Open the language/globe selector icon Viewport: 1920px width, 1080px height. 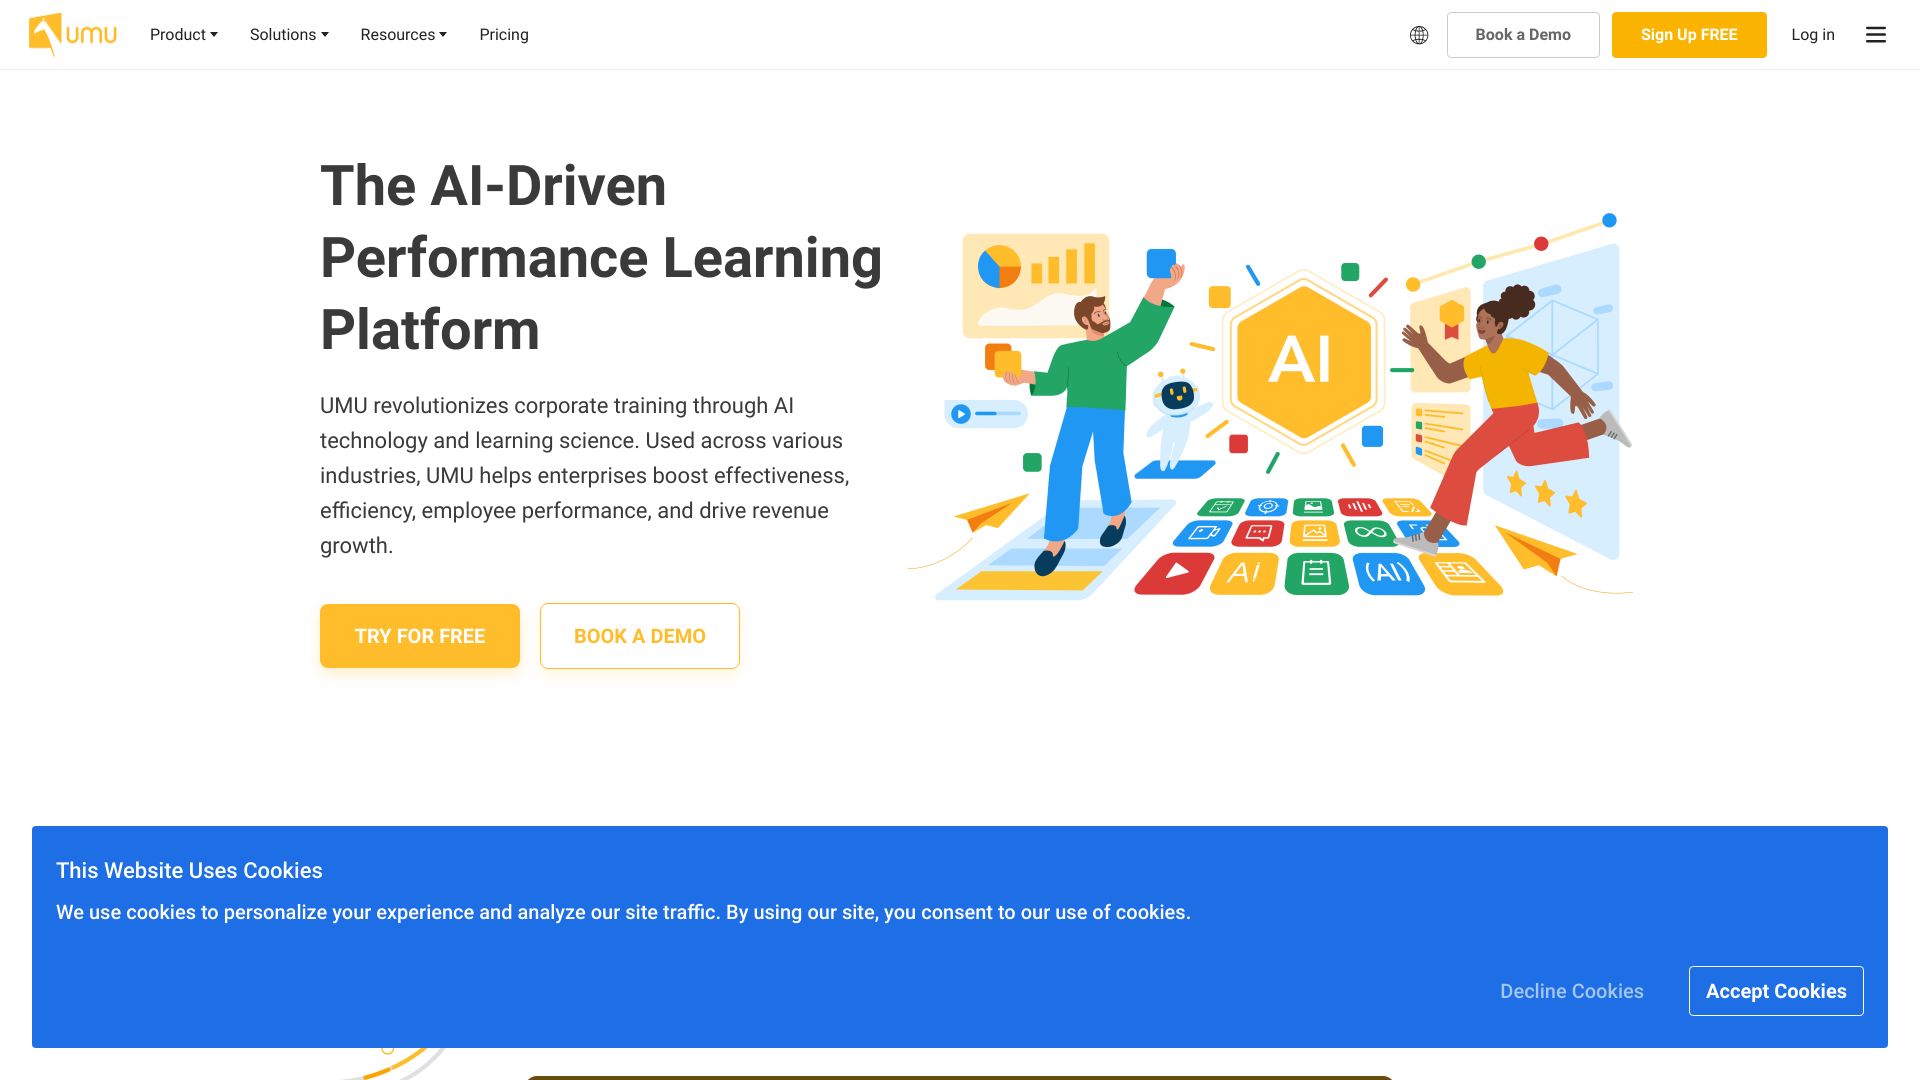point(1418,34)
